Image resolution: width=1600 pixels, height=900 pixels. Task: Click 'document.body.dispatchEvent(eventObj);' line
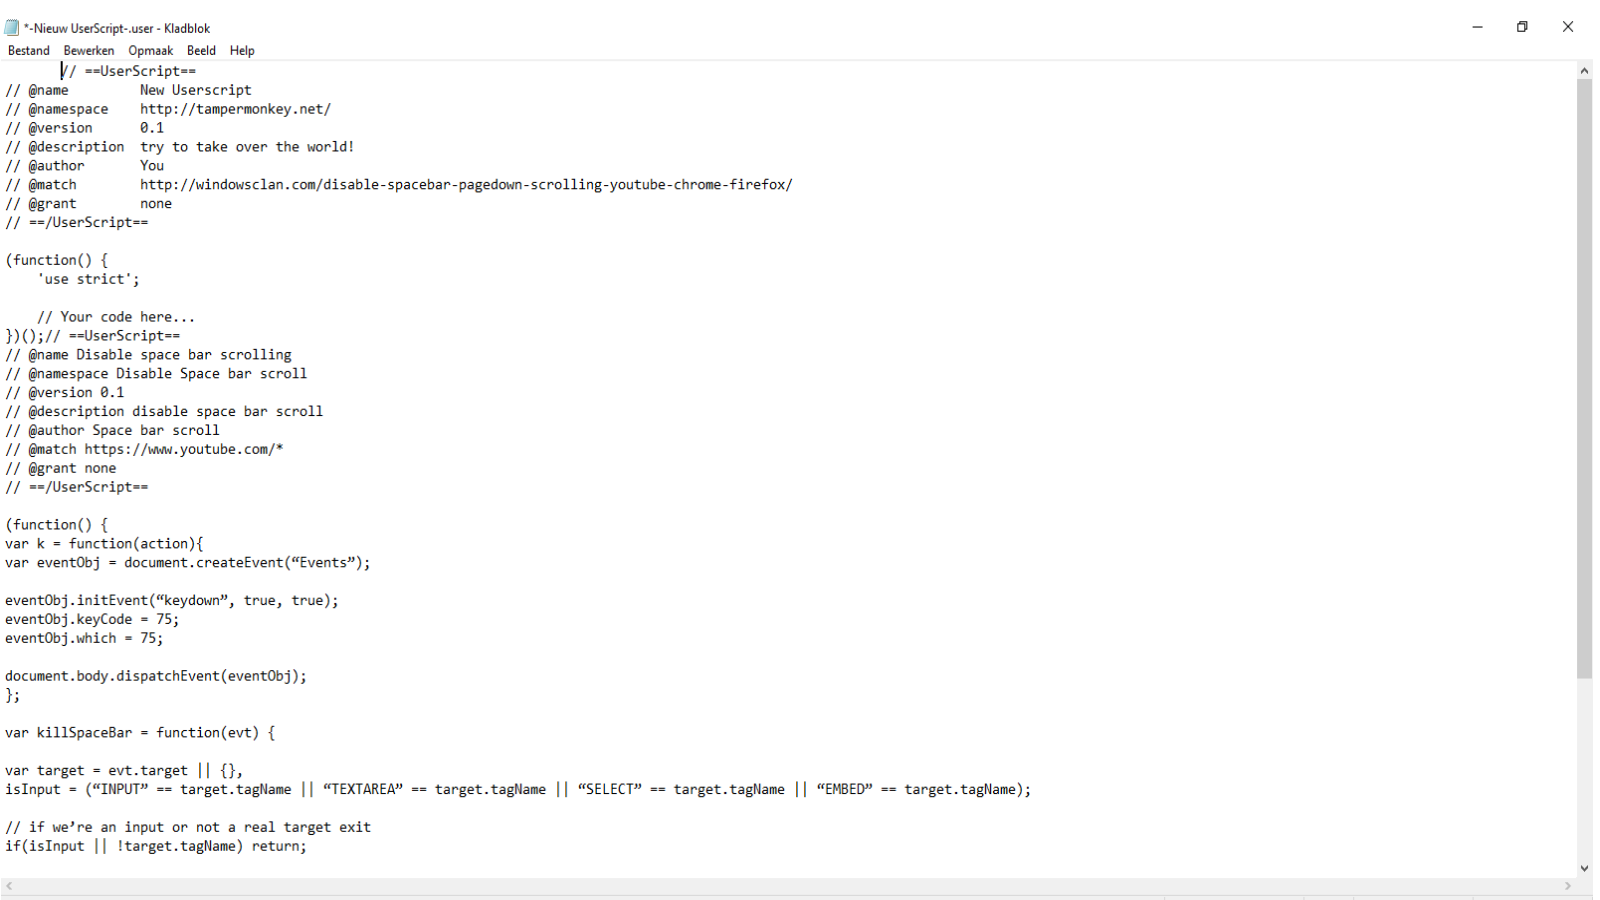(x=156, y=676)
